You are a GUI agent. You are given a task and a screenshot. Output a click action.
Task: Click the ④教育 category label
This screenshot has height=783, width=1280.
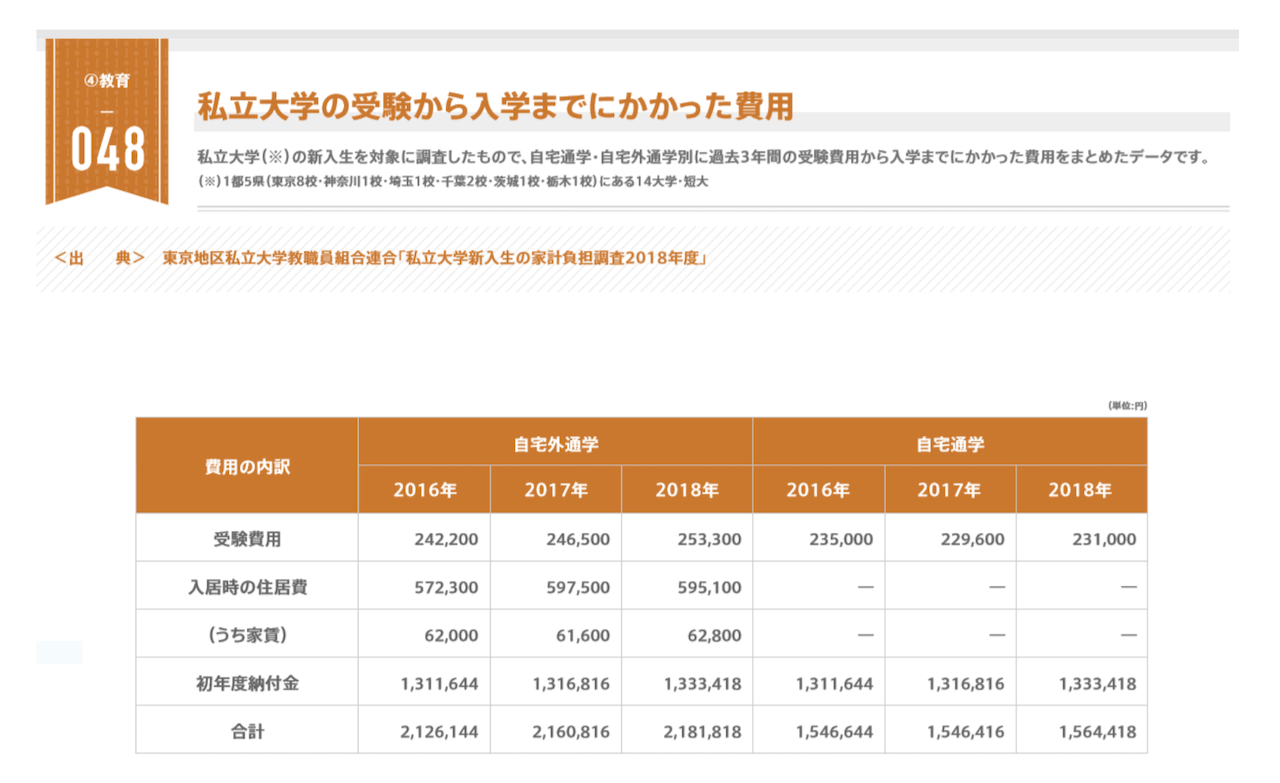pos(107,79)
